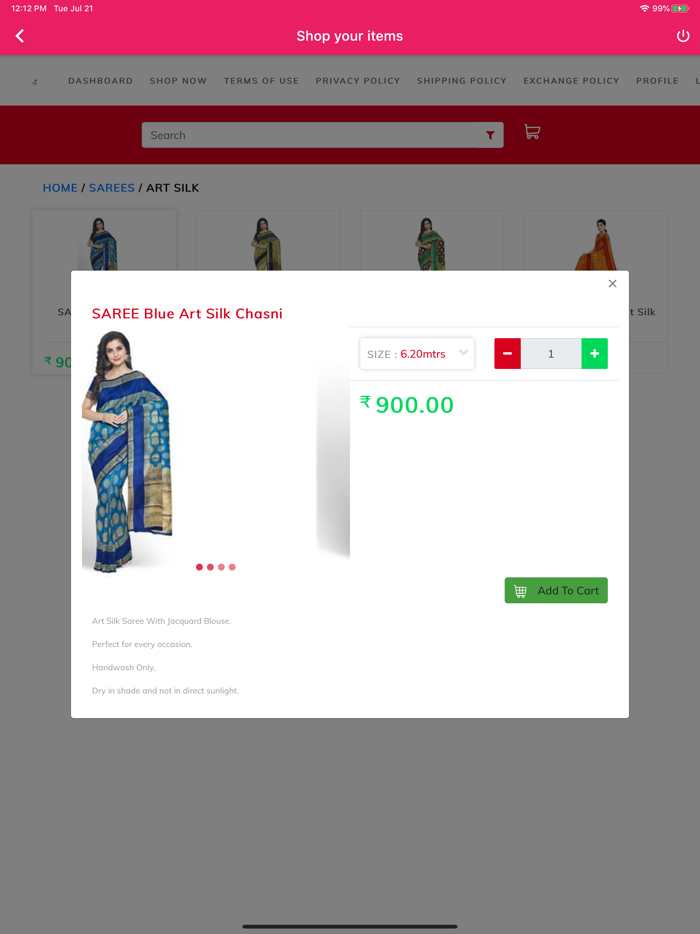Viewport: 700px width, 934px height.
Task: Tap the back arrow in header
Action: (20, 36)
